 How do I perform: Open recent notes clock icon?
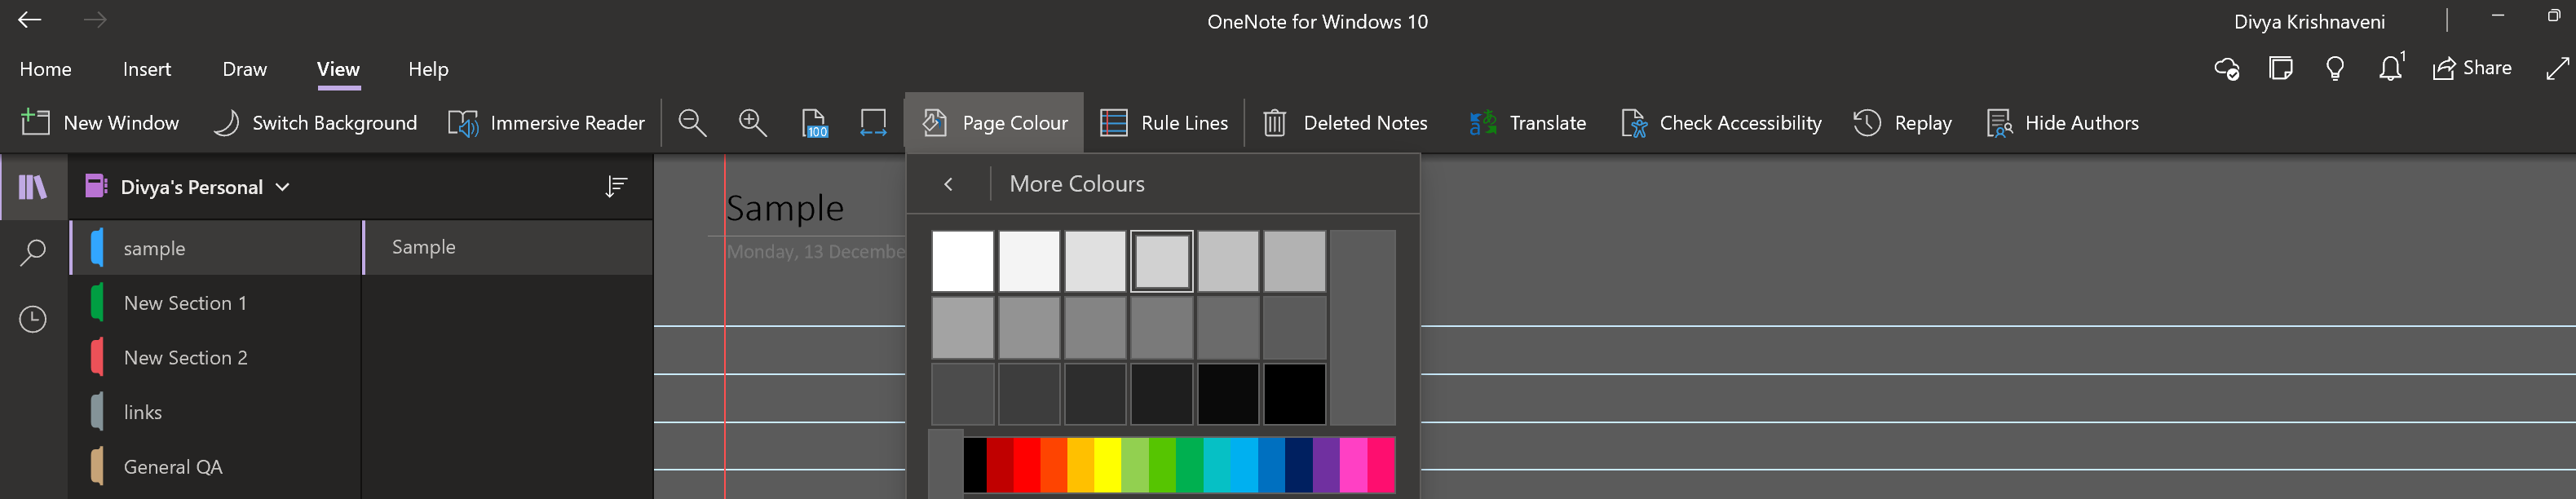coord(33,319)
